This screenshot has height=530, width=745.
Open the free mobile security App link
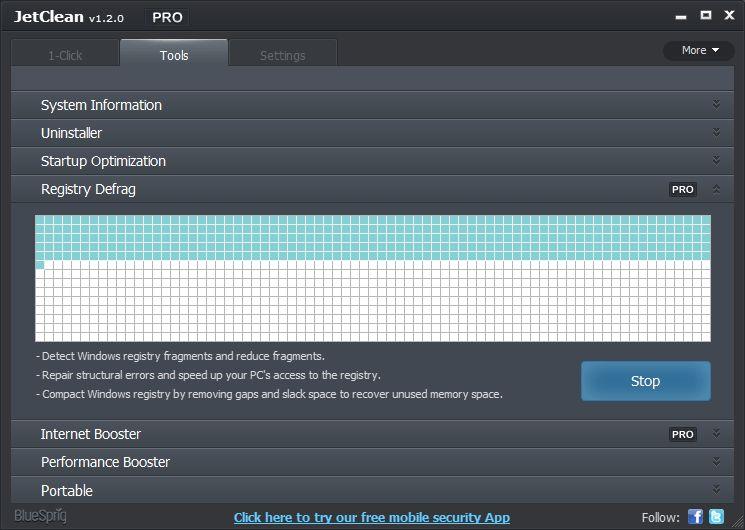click(372, 517)
